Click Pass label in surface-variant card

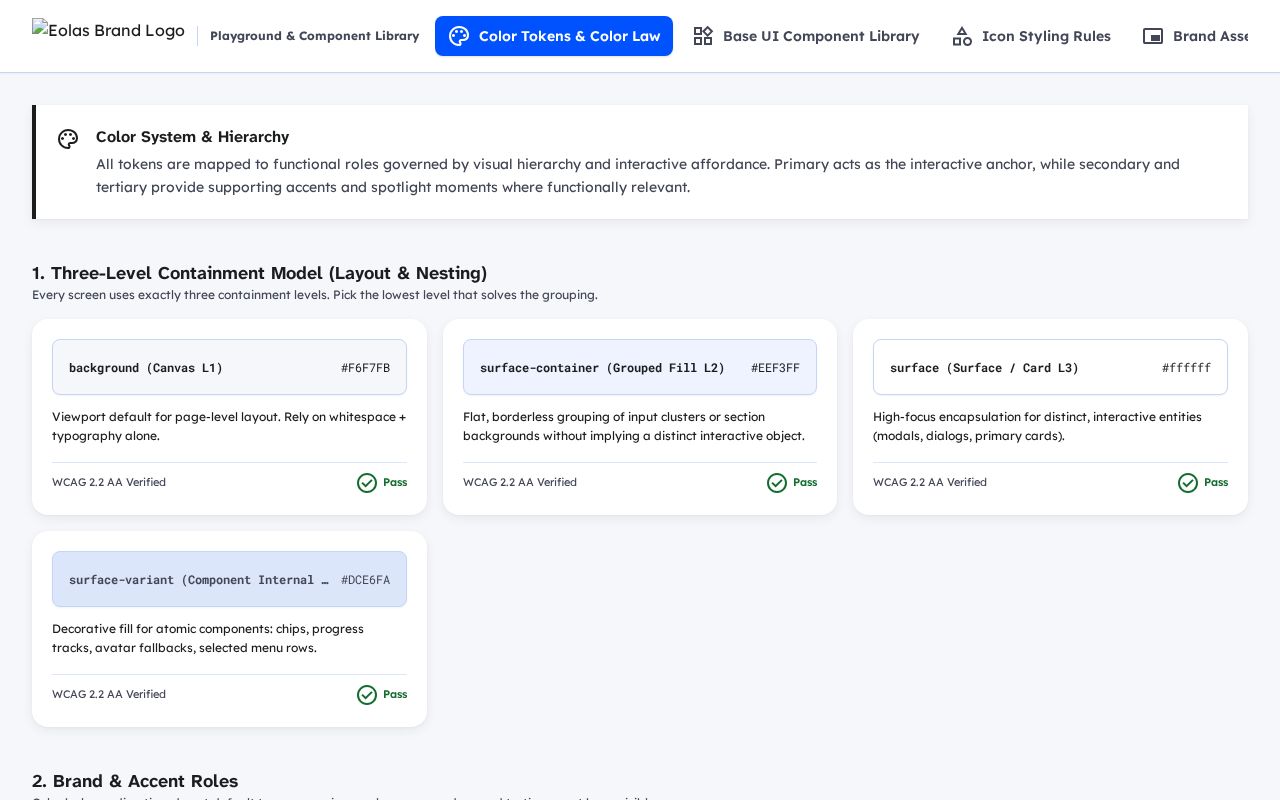pos(395,694)
